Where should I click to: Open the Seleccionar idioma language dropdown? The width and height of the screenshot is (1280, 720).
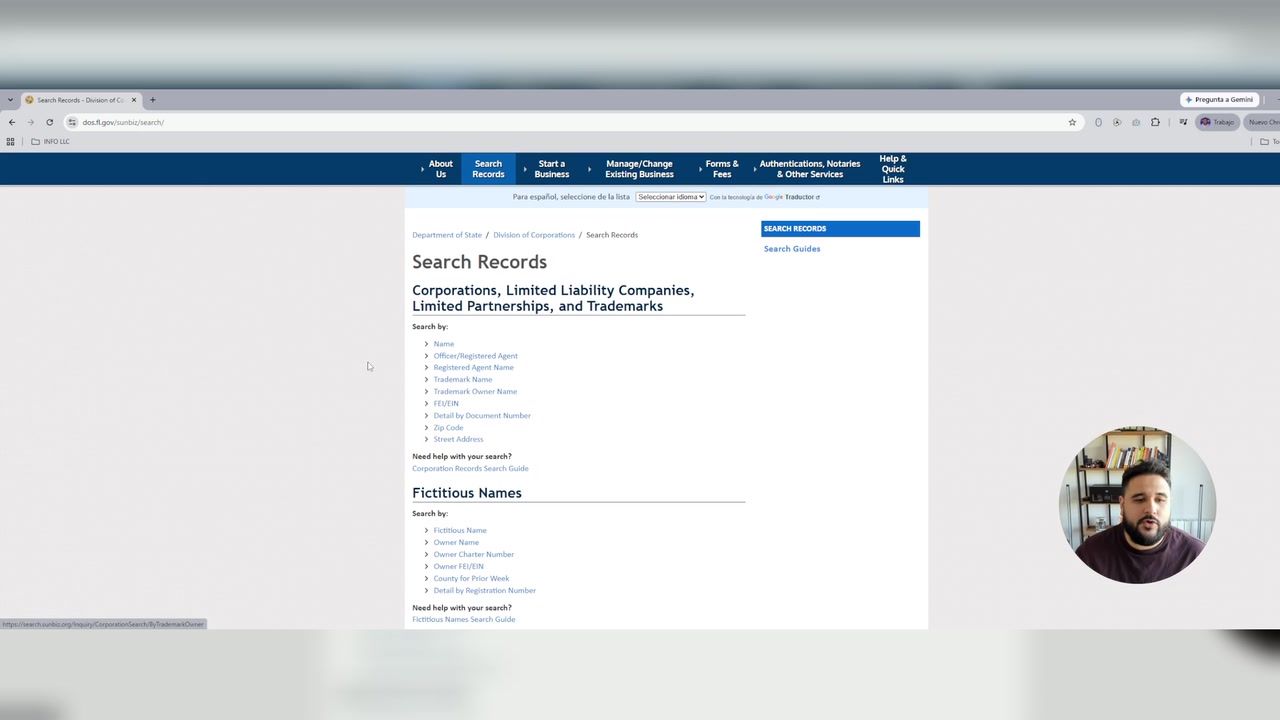tap(671, 197)
